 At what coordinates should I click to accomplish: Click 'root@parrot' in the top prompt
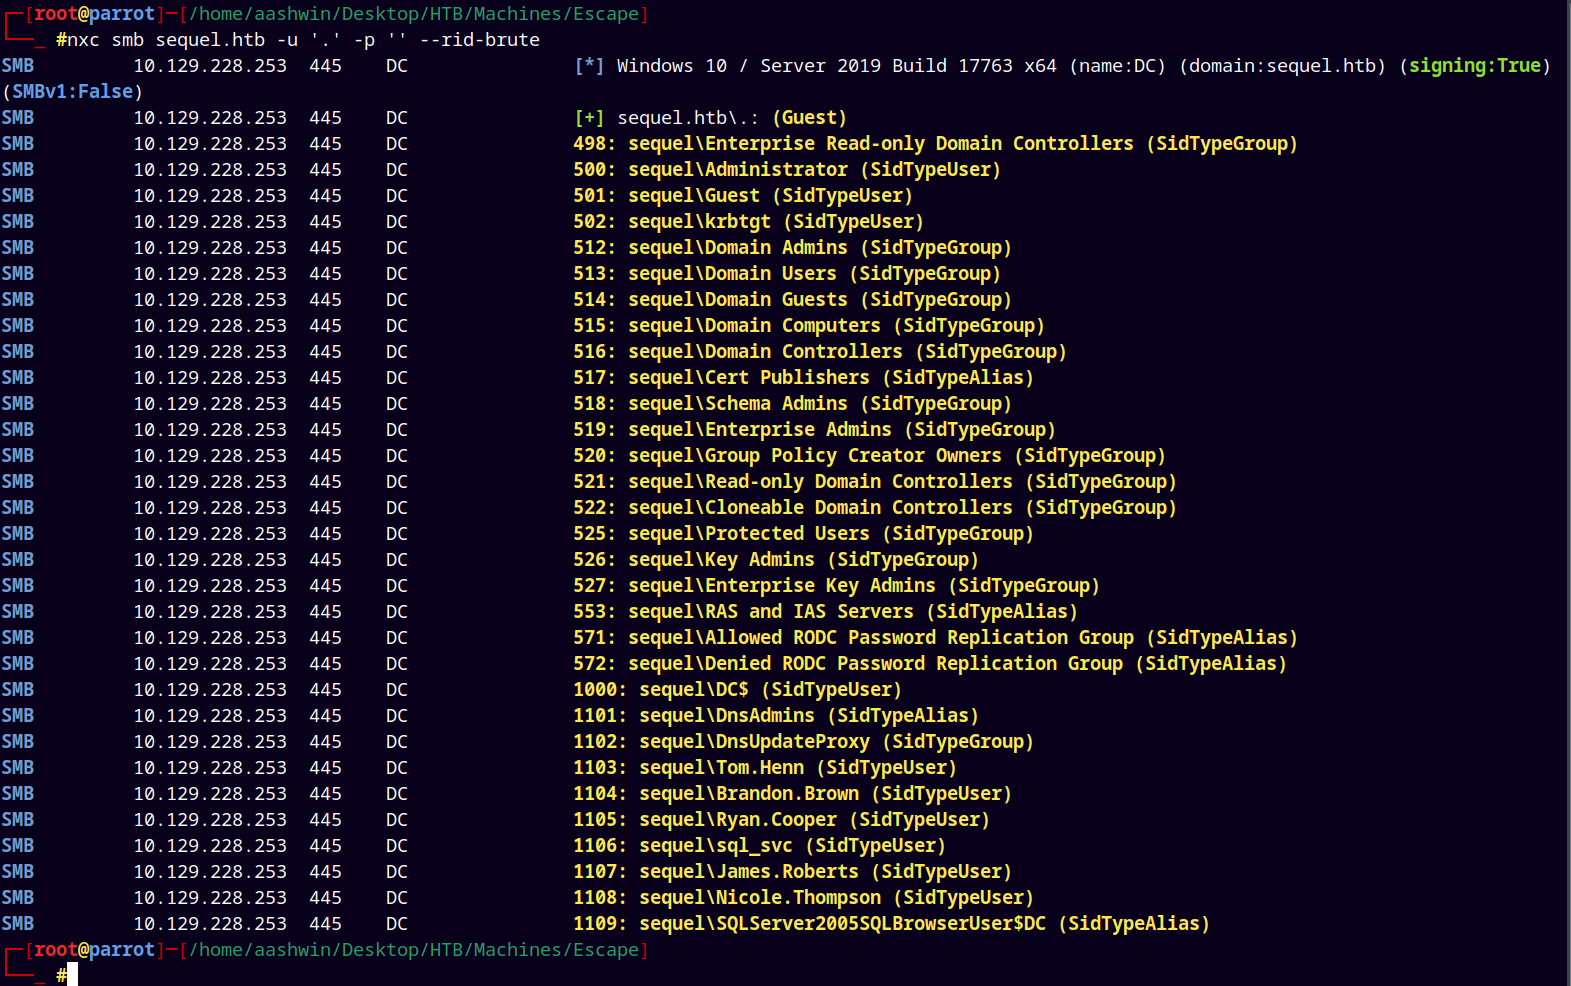95,14
